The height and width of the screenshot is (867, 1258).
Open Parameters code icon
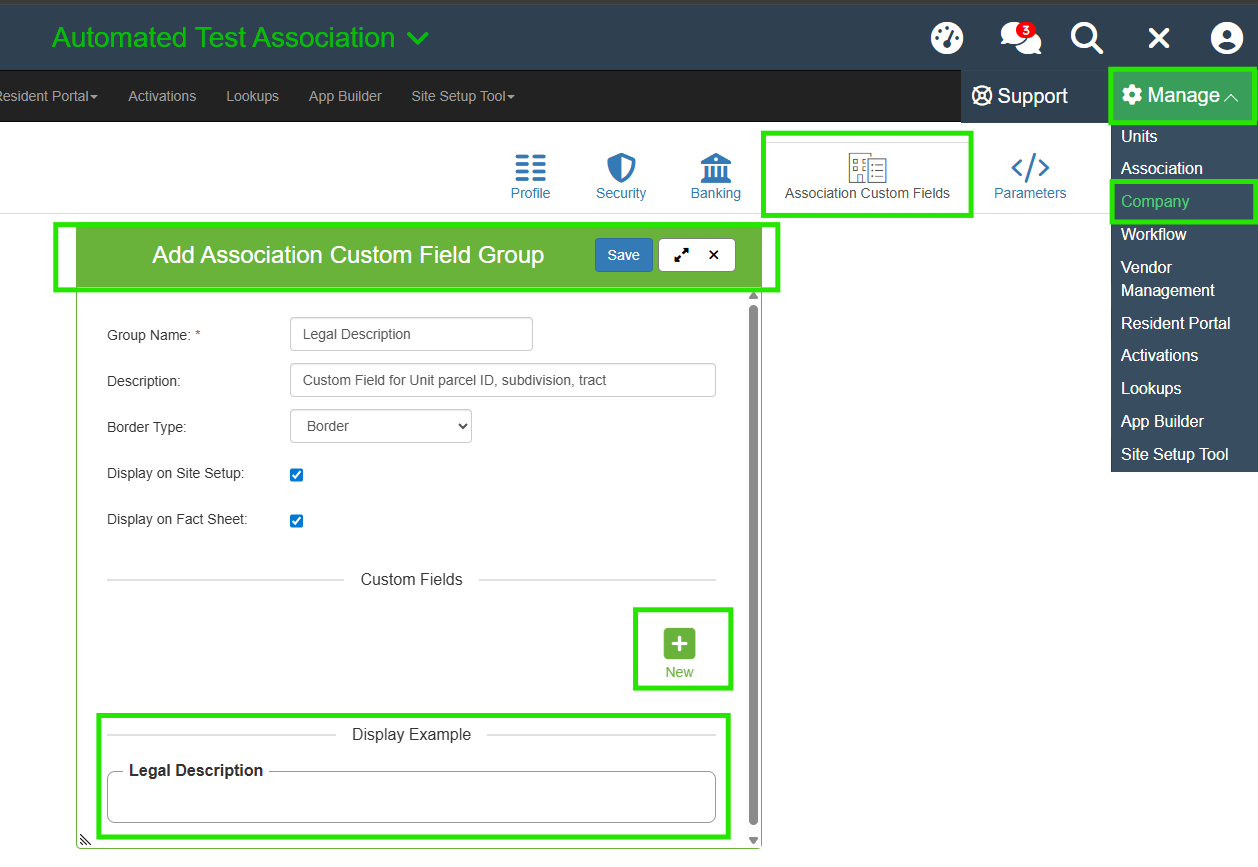(1030, 176)
